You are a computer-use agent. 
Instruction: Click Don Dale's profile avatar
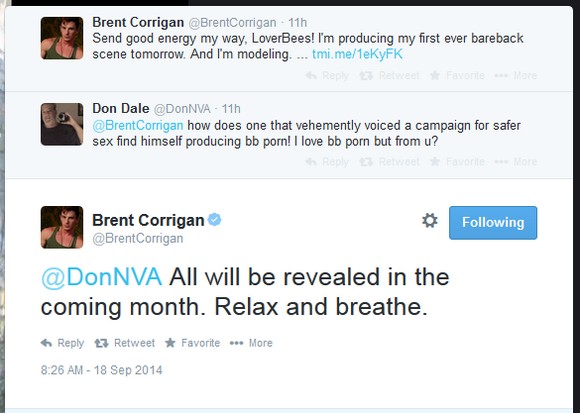click(x=62, y=124)
